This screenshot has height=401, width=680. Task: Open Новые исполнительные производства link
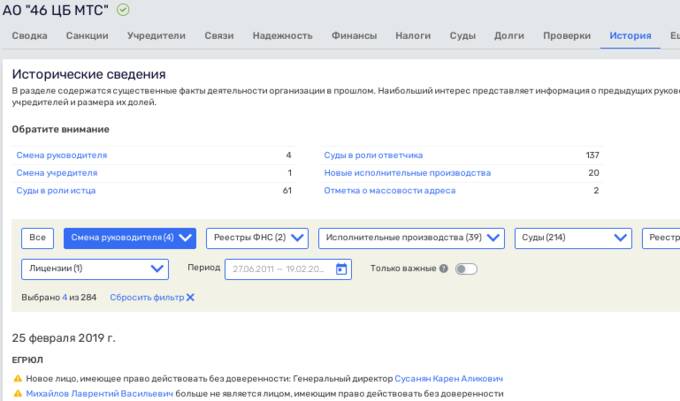(x=407, y=173)
